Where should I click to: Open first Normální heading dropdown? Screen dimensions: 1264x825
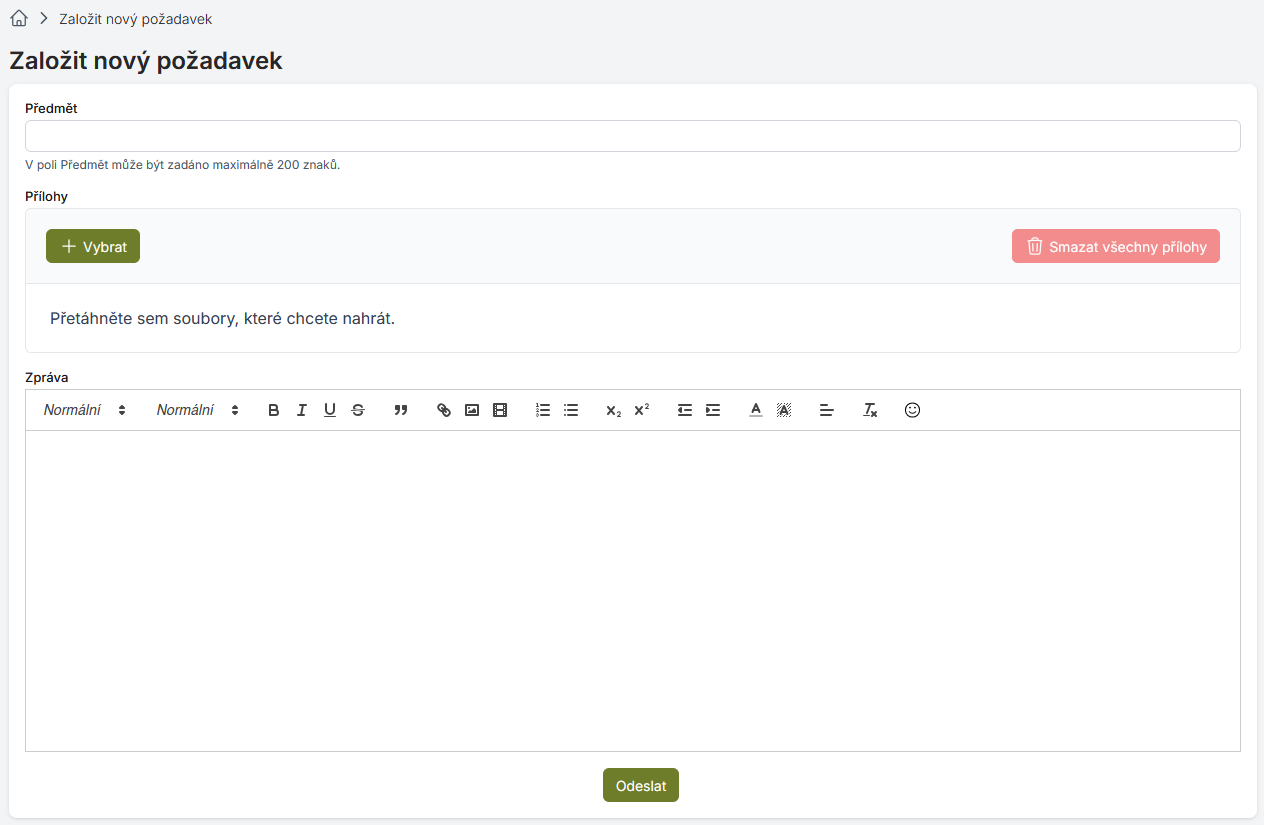point(85,410)
